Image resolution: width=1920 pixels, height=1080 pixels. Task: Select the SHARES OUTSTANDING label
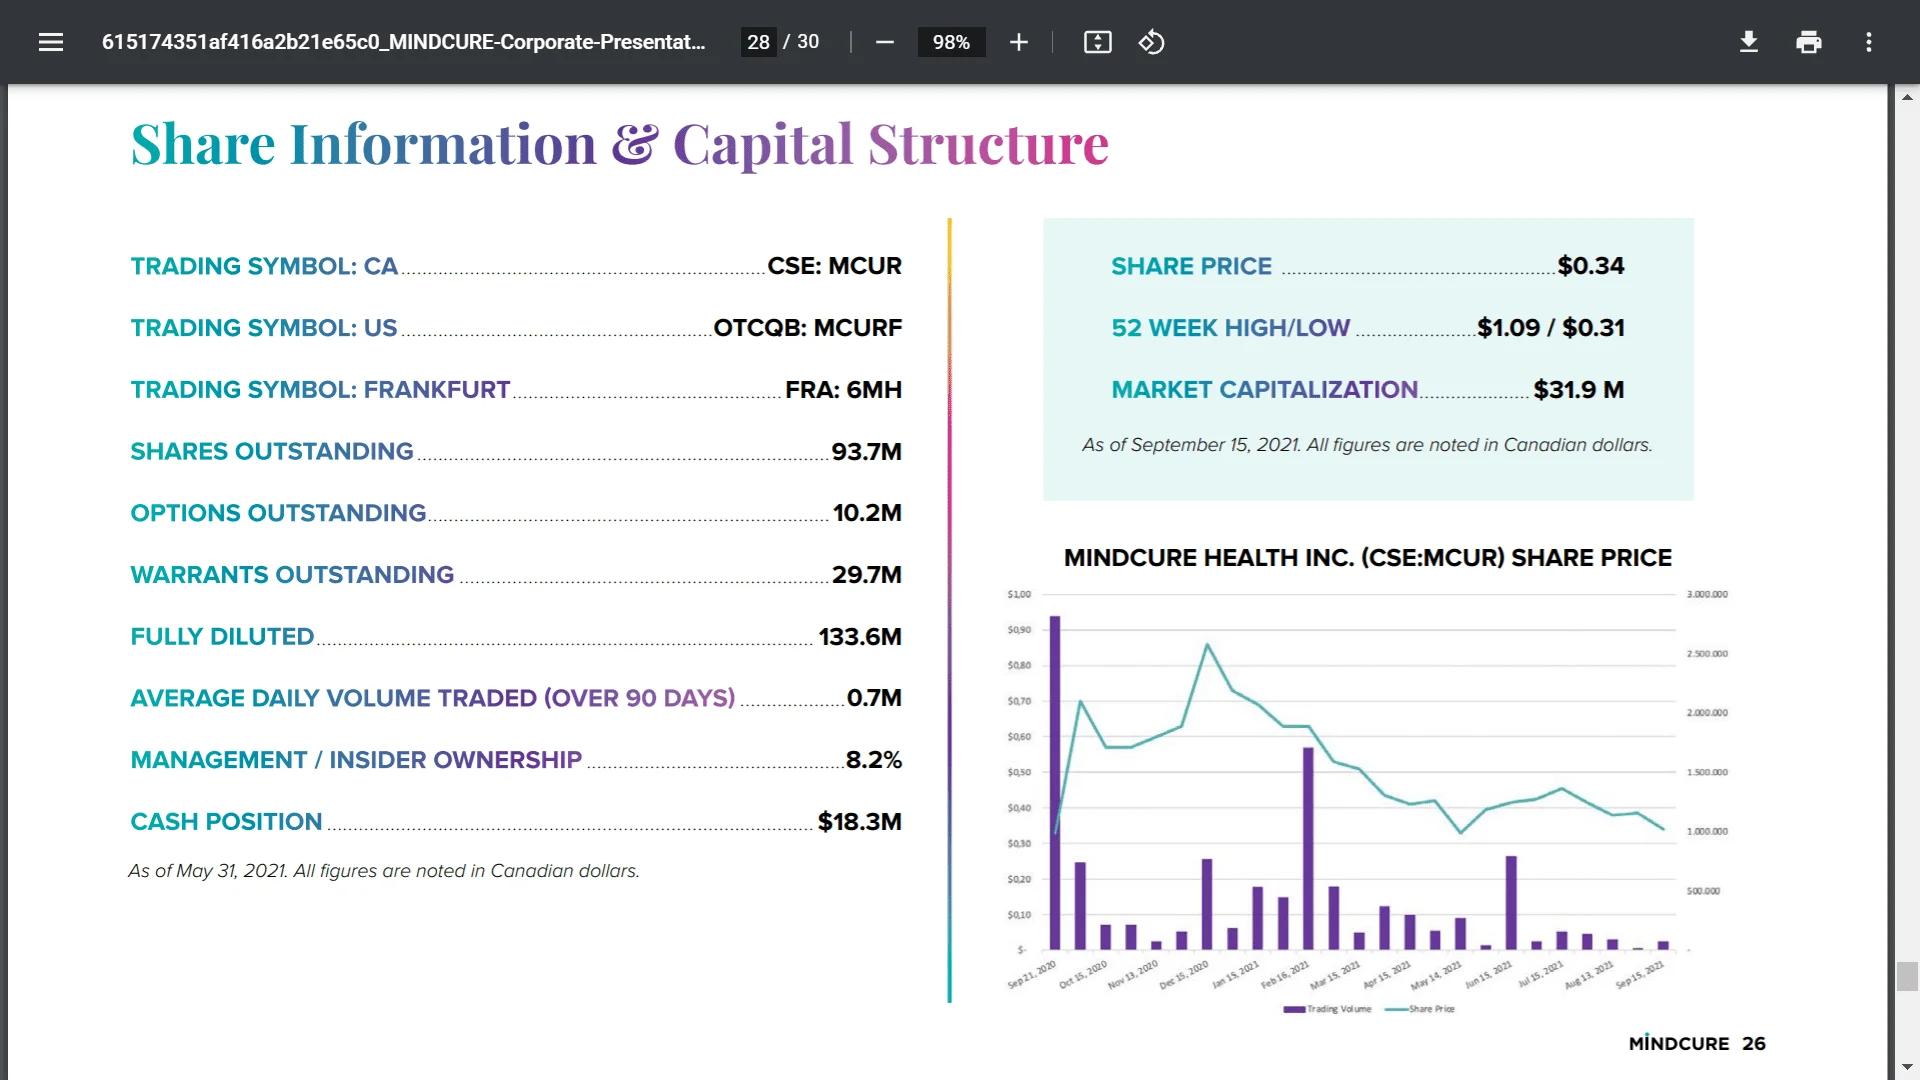pyautogui.click(x=272, y=451)
